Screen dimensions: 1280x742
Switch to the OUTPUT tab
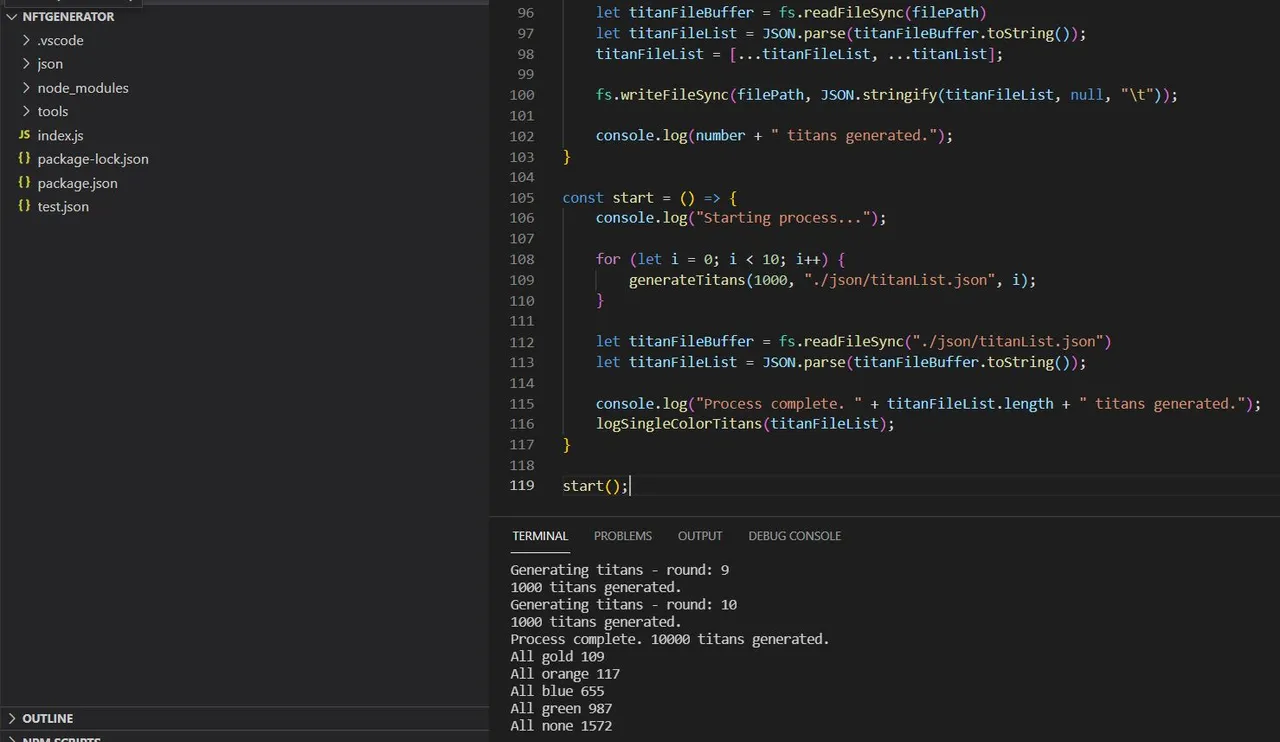[700, 536]
